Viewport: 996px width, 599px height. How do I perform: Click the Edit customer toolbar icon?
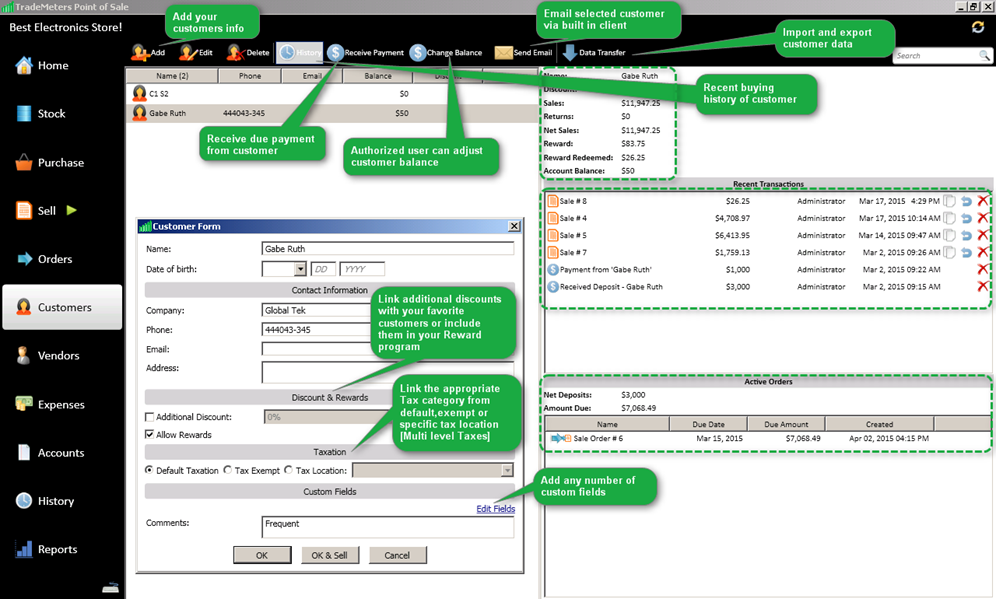[187, 52]
